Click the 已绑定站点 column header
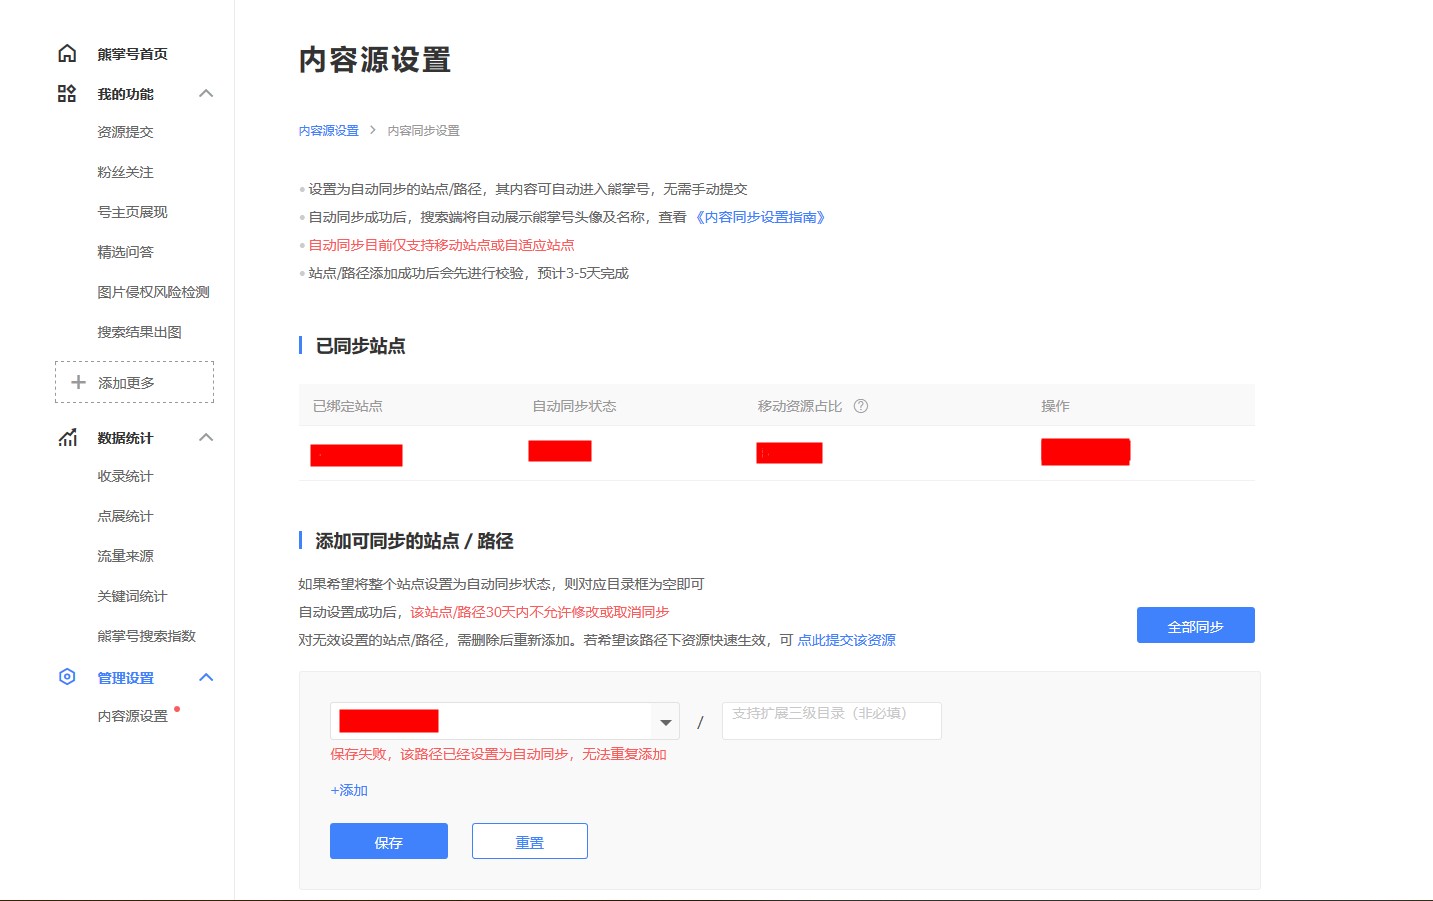Viewport: 1433px width, 901px height. pos(347,406)
